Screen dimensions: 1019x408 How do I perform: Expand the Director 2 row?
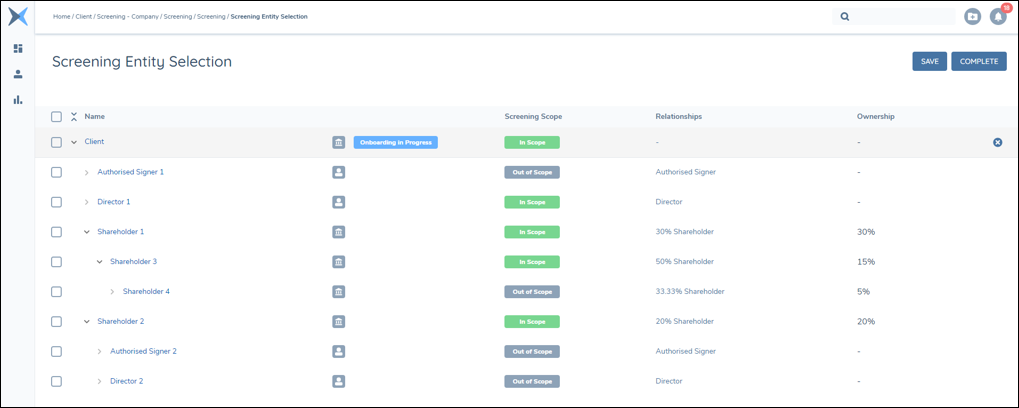pos(99,382)
